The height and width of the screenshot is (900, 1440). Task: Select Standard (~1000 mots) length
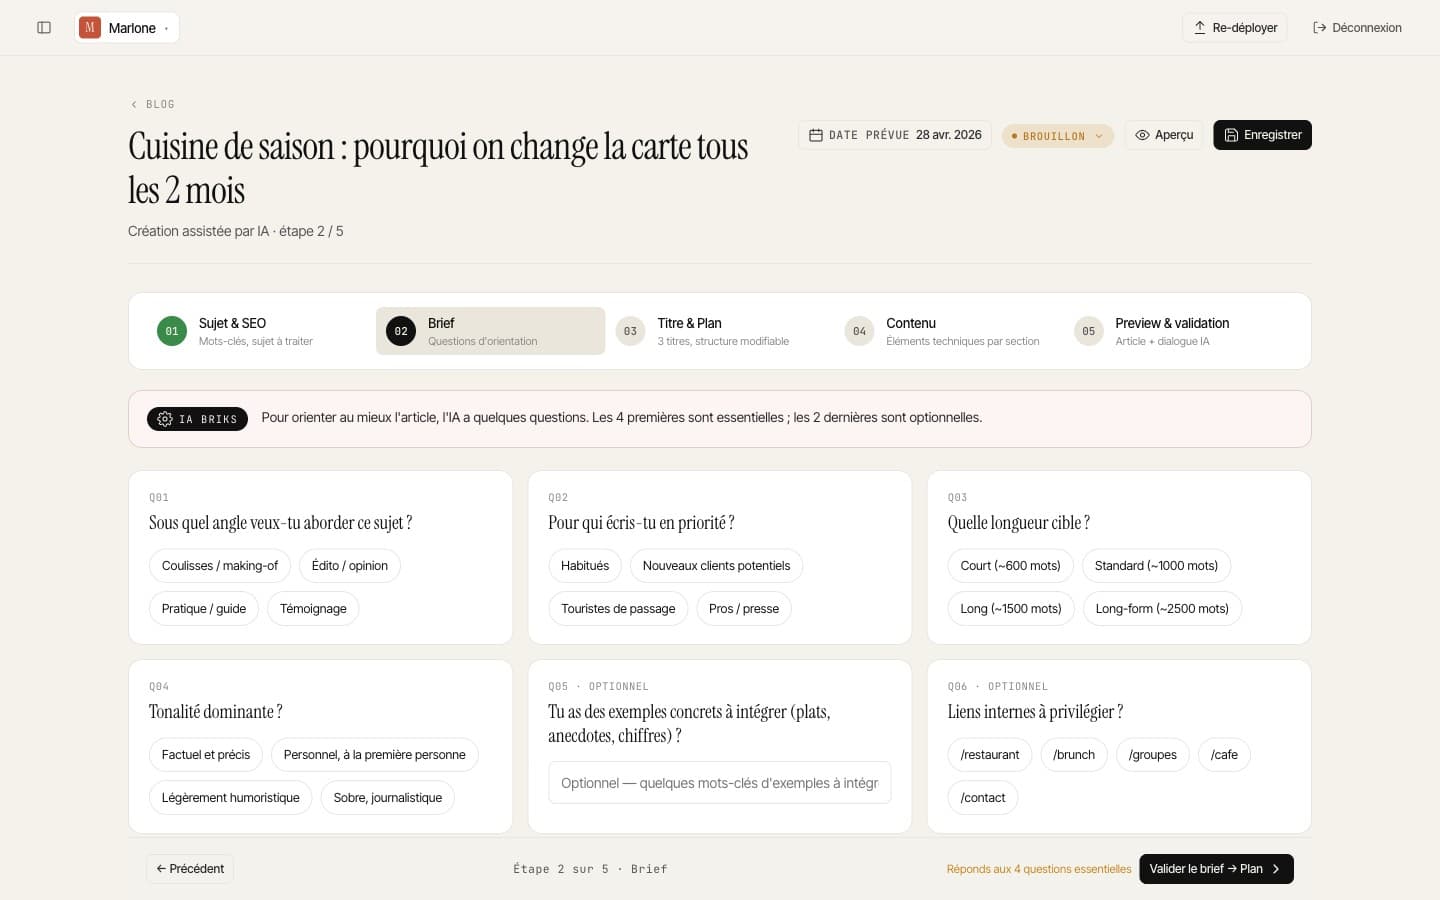pyautogui.click(x=1156, y=566)
